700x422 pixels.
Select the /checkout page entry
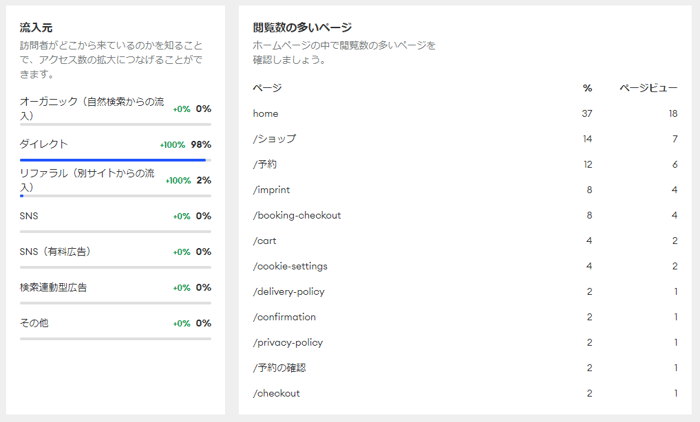click(276, 393)
